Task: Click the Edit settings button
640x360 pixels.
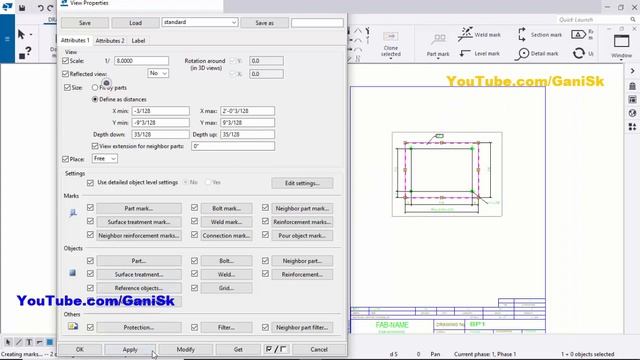Action: coord(302,183)
